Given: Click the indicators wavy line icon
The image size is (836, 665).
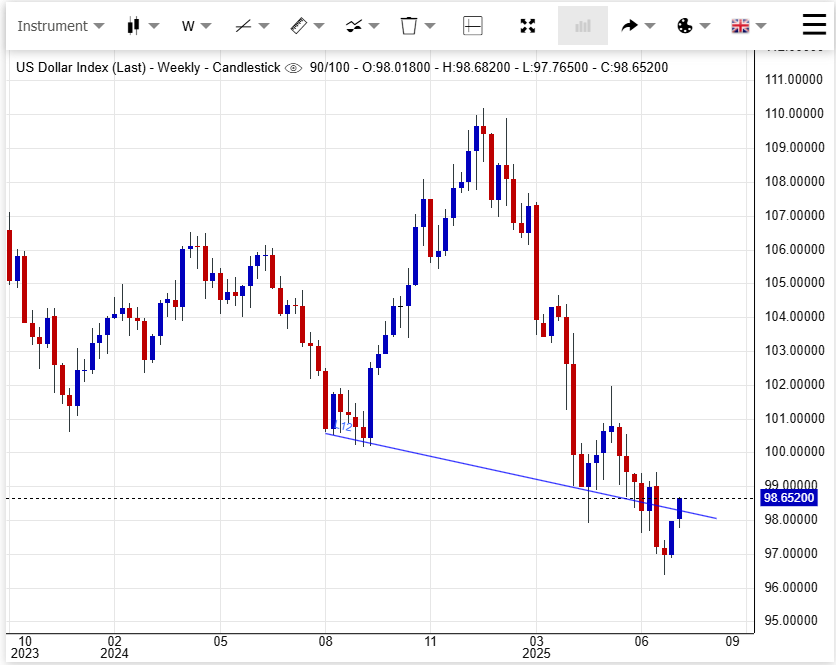Looking at the screenshot, I should pos(353,26).
